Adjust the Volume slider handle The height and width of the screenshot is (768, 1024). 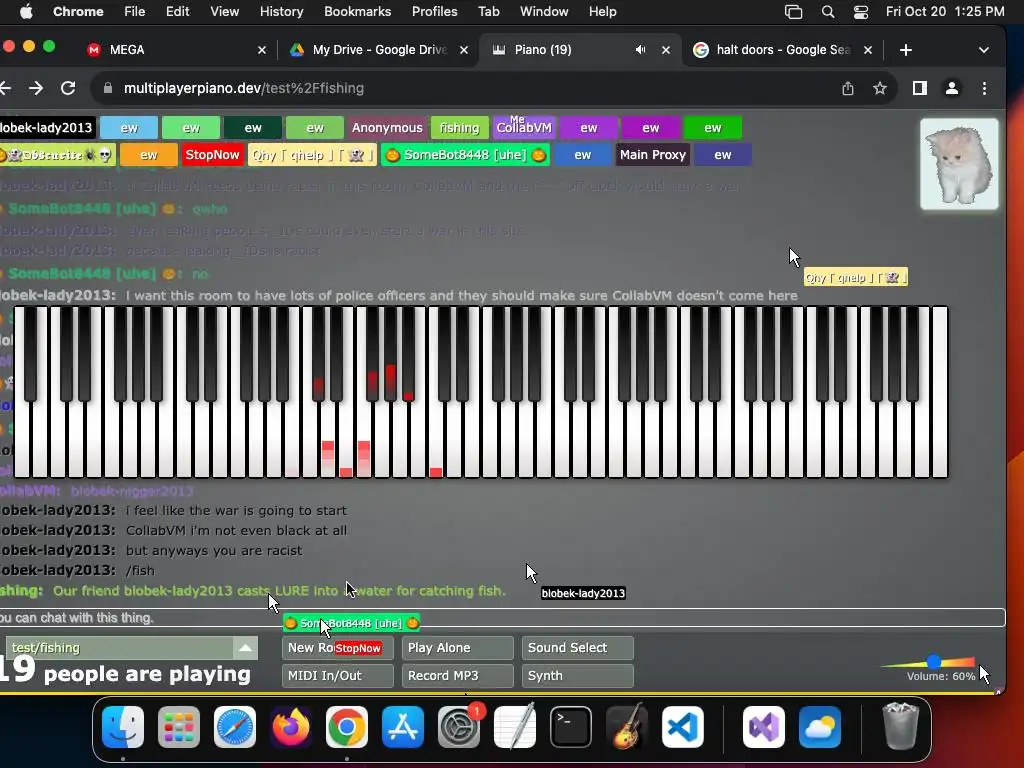(934, 662)
